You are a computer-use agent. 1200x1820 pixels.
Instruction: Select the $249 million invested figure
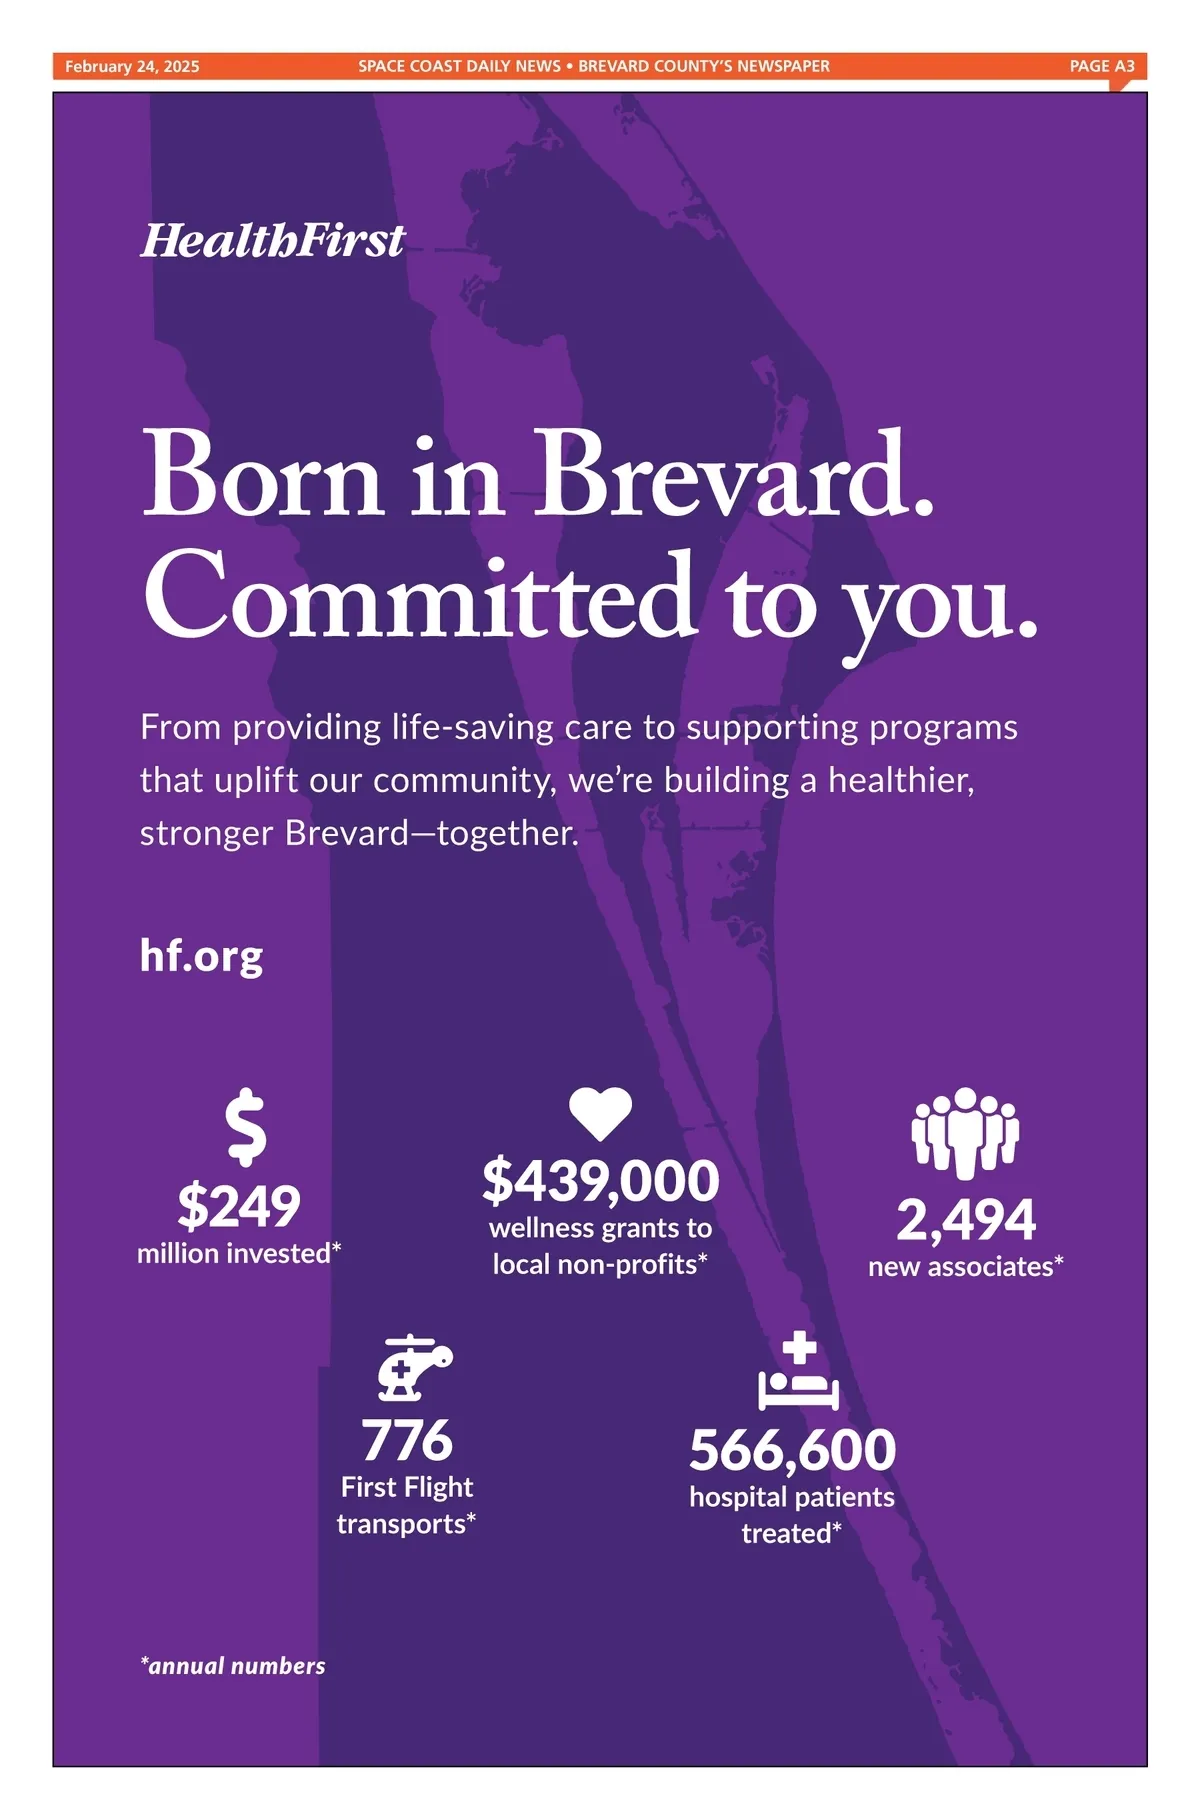click(239, 1206)
